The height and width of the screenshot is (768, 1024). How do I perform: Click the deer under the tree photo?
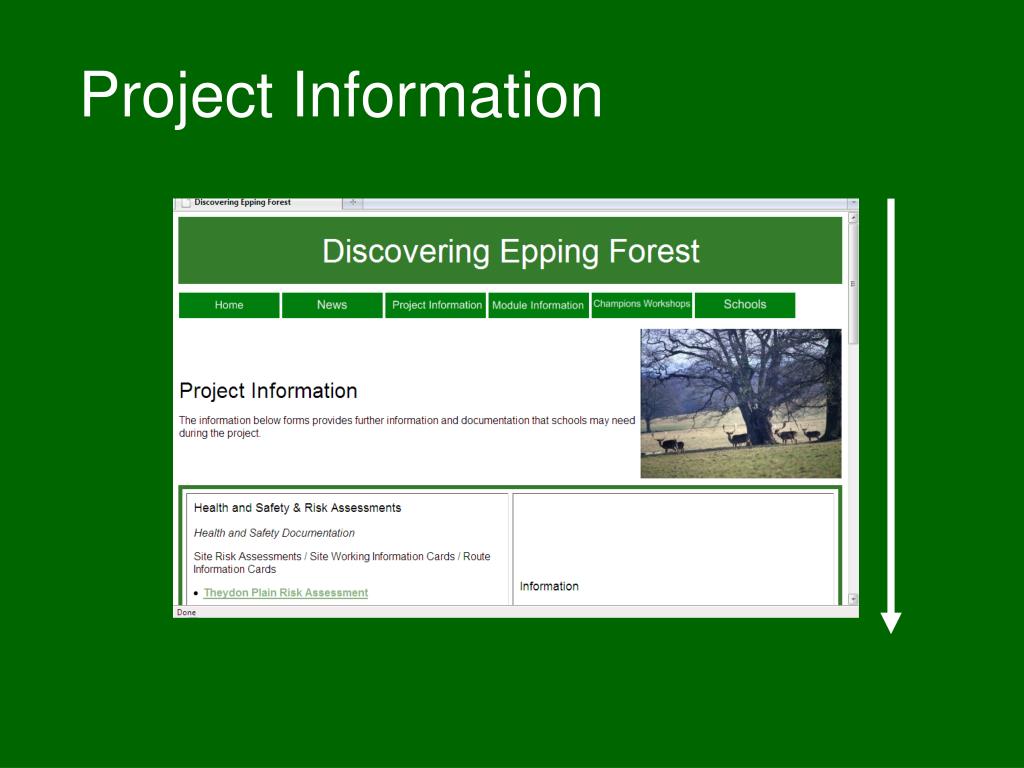point(741,404)
